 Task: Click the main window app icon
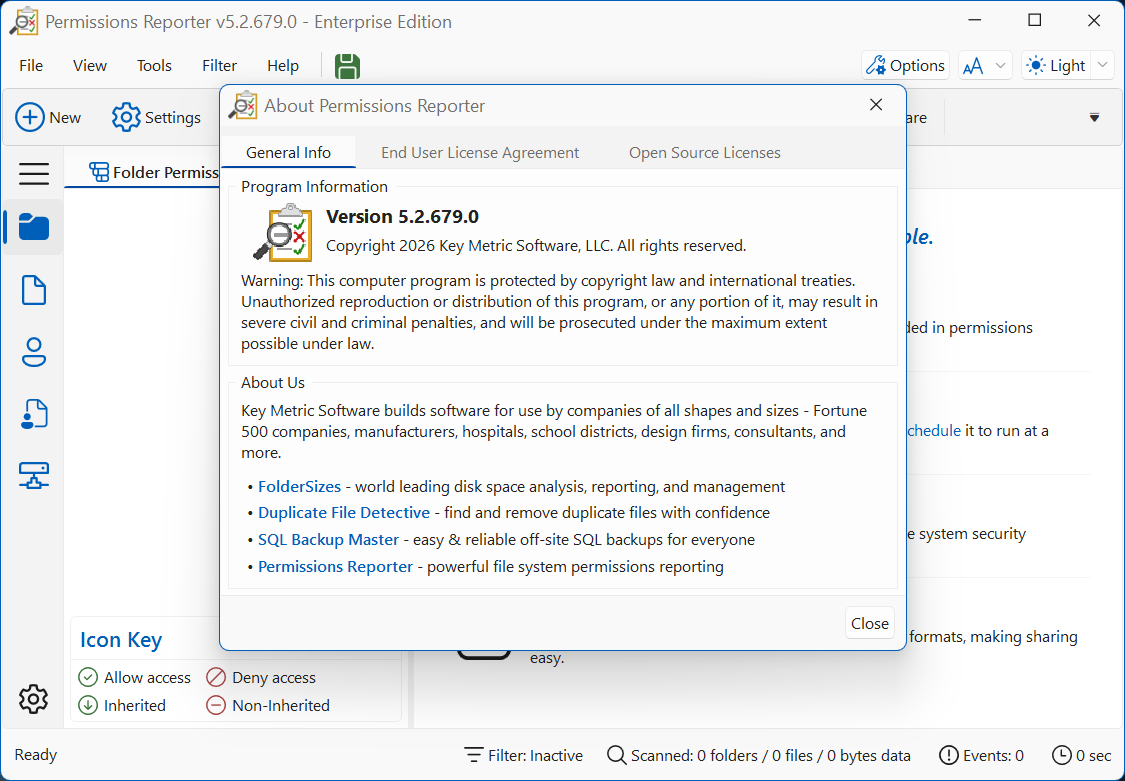(x=24, y=22)
